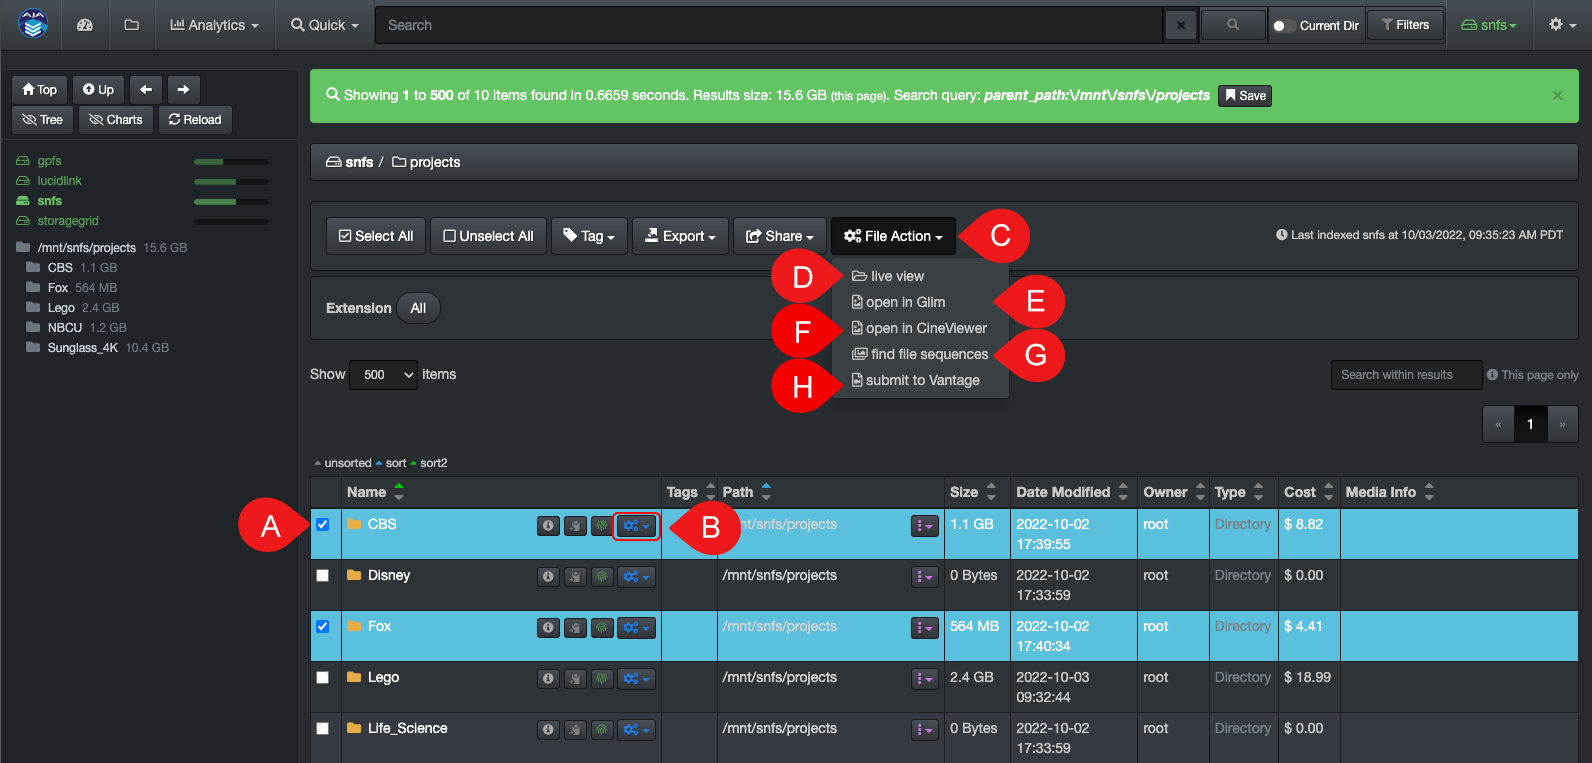This screenshot has width=1592, height=763.
Task: Click the forward arrow navigation button
Action: point(183,90)
